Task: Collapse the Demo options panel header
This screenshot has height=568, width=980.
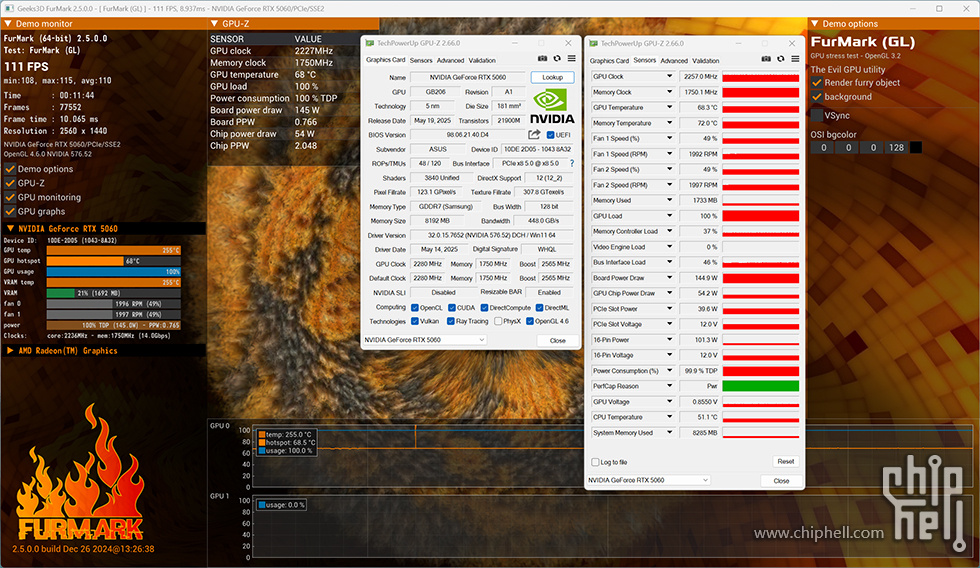Action: coord(814,24)
